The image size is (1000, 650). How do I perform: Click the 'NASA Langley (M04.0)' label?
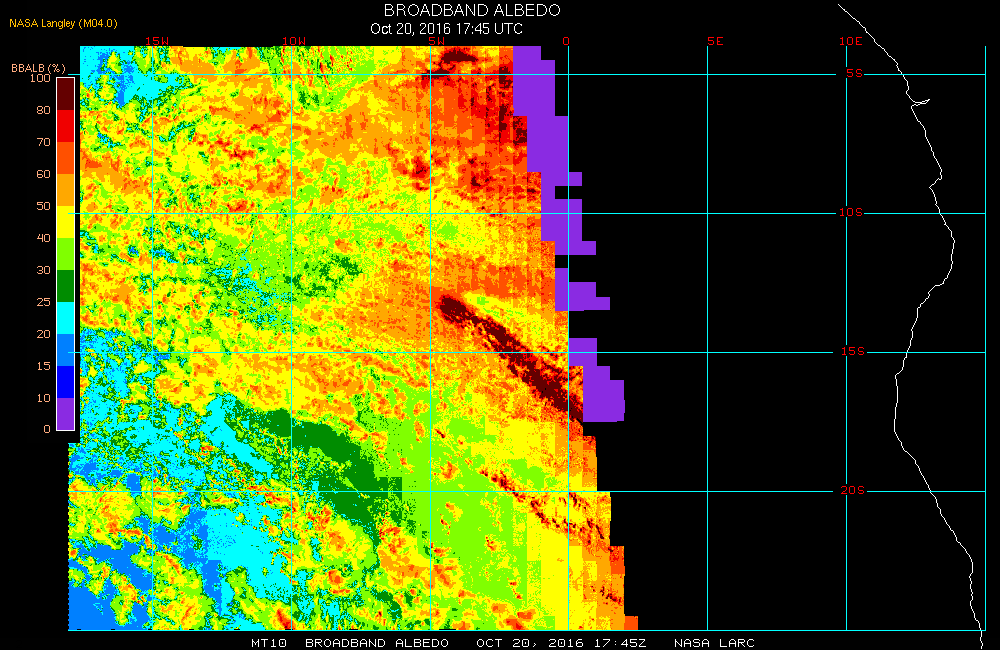[63, 24]
